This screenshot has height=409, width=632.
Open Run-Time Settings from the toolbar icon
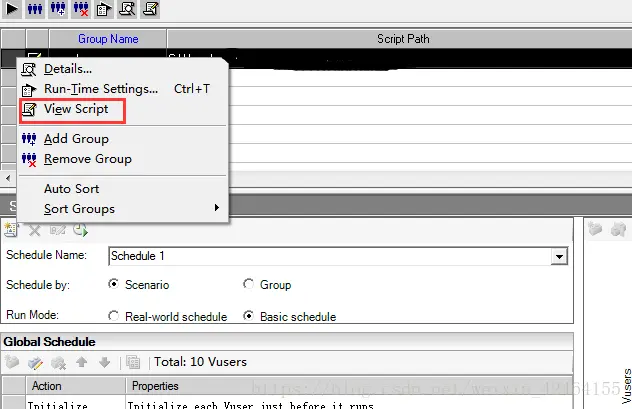click(x=104, y=9)
